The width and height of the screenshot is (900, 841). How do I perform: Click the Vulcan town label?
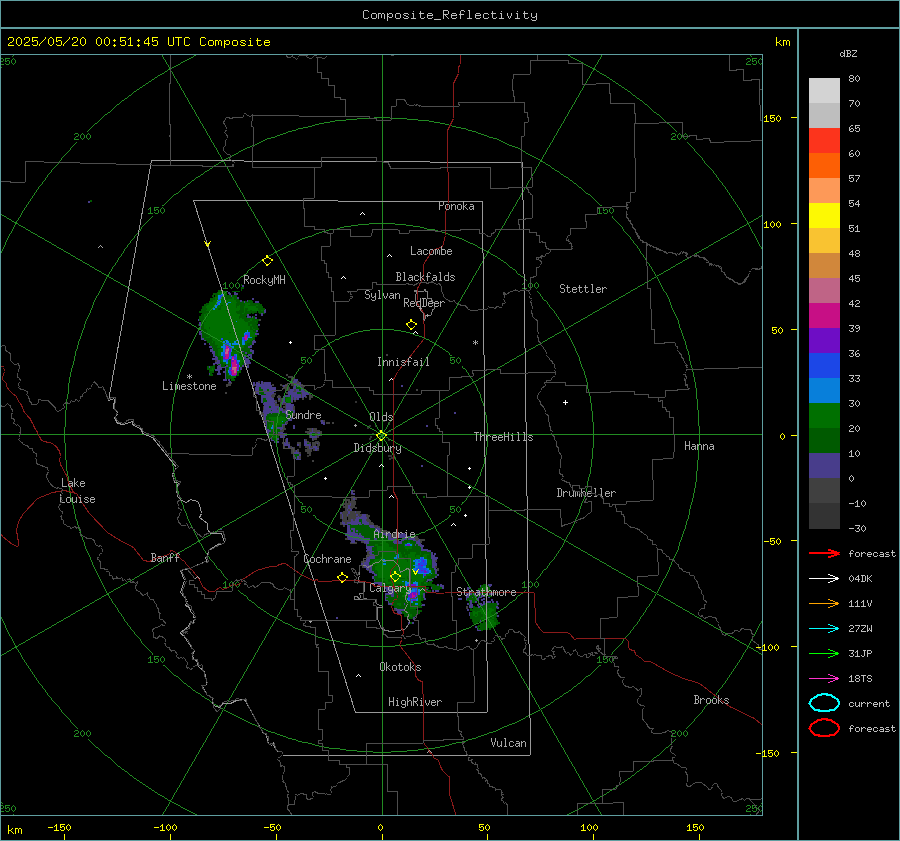[x=508, y=743]
